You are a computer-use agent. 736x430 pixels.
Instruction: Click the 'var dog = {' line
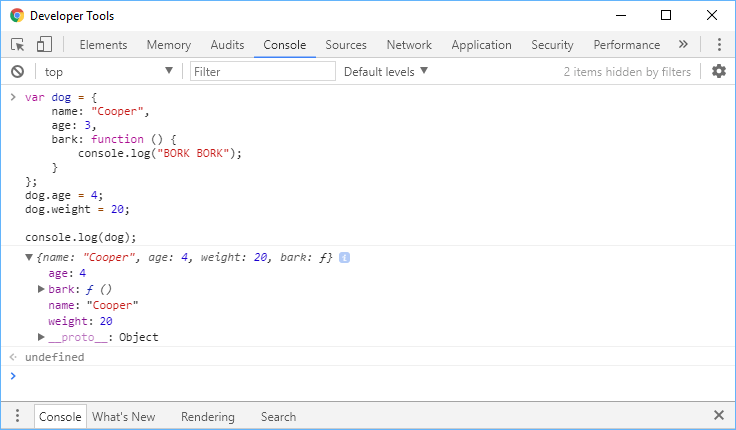pyautogui.click(x=61, y=97)
